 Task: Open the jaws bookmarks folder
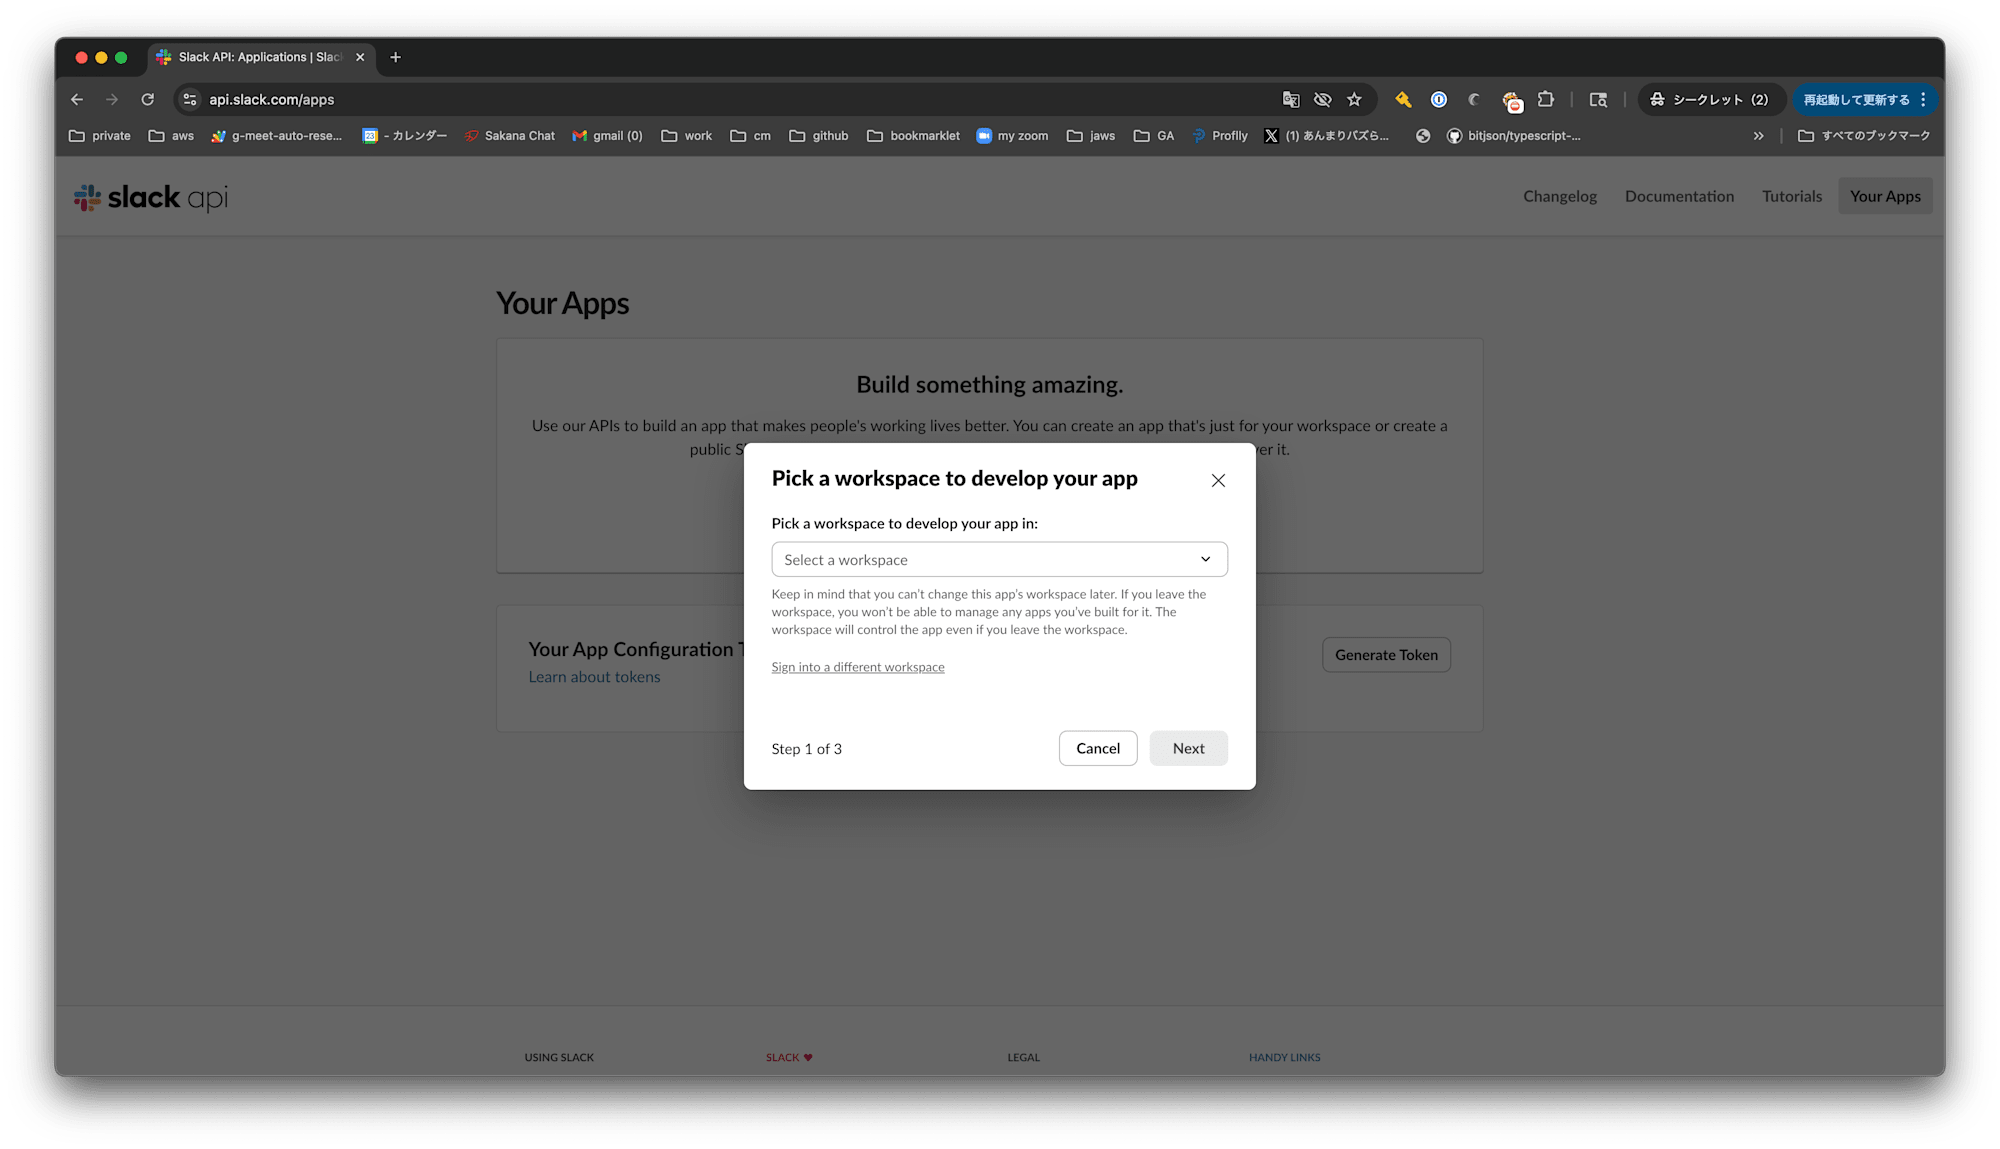(x=1091, y=135)
